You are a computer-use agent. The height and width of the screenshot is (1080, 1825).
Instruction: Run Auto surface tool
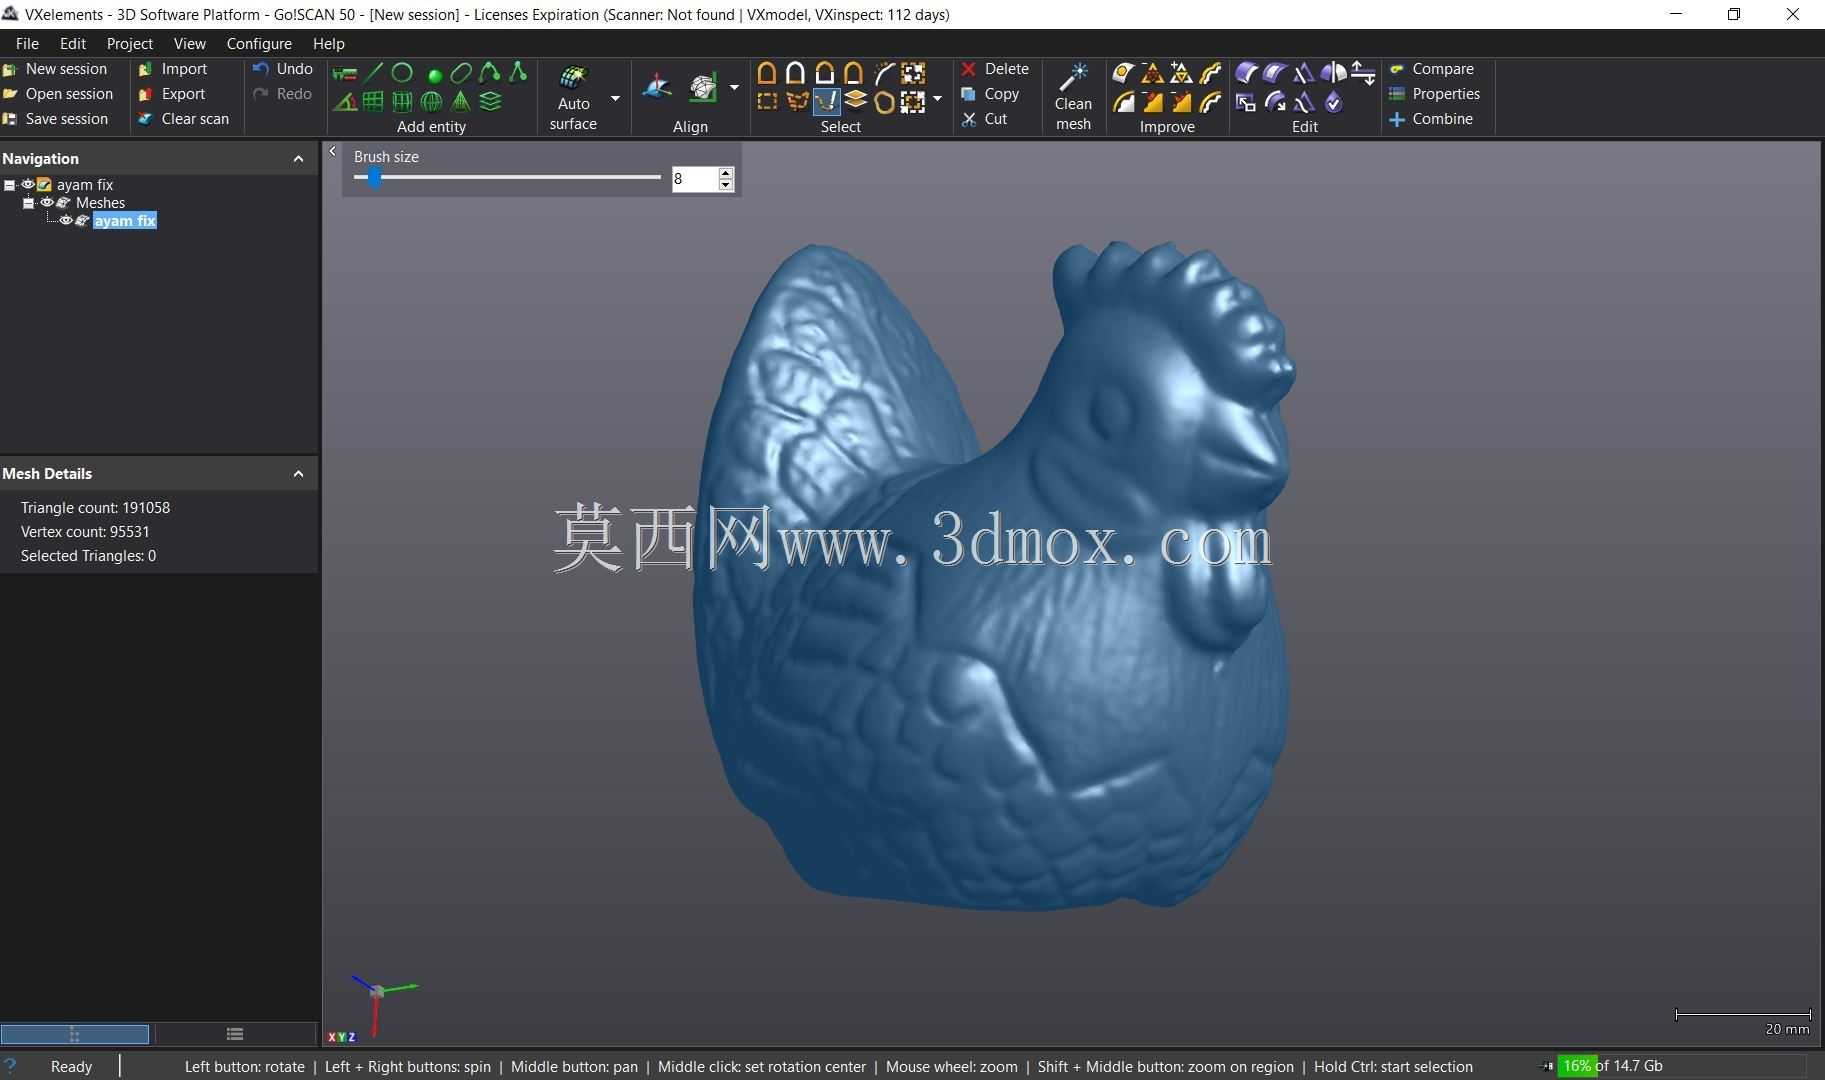pos(573,97)
